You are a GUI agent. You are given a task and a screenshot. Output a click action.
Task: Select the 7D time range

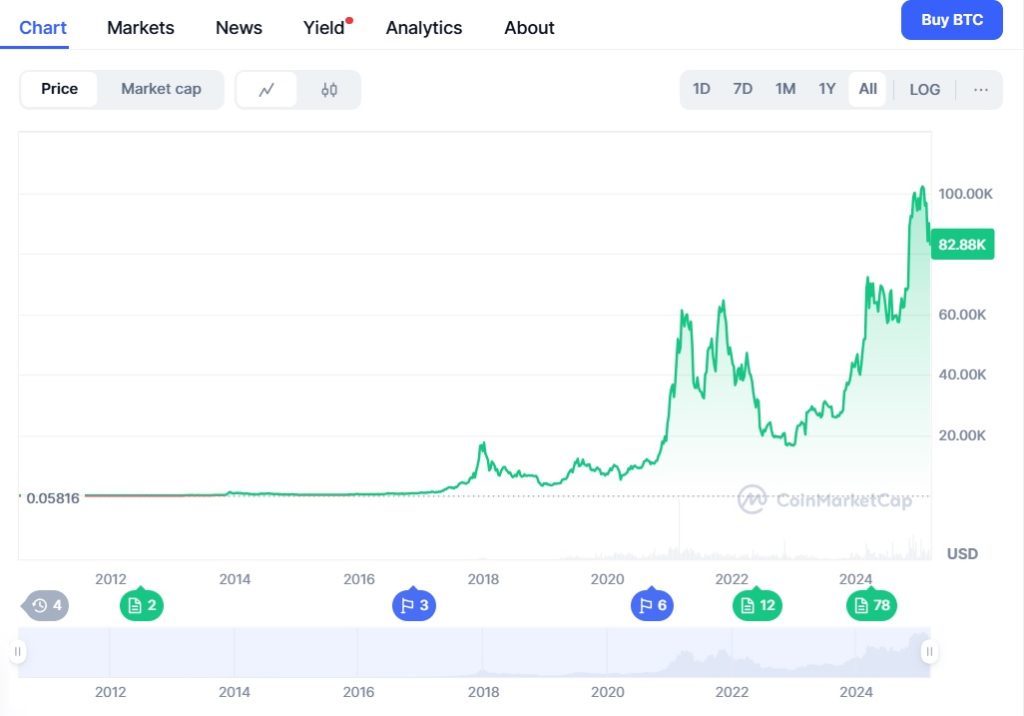coord(743,89)
